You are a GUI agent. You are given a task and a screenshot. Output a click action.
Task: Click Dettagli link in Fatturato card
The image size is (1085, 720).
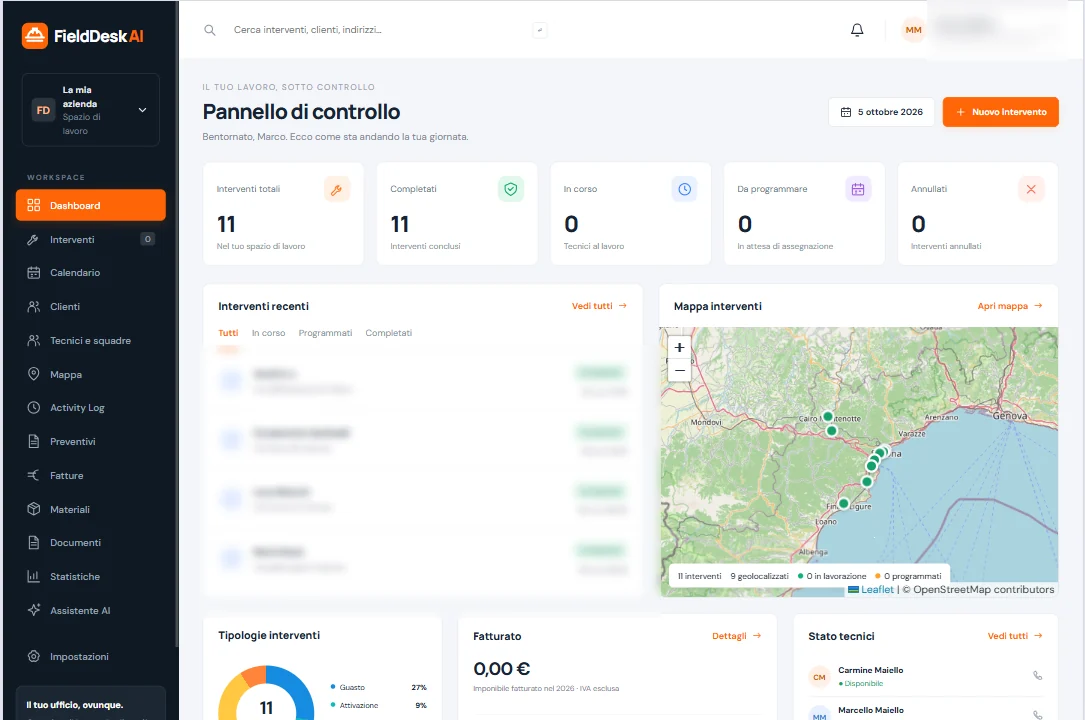[736, 636]
